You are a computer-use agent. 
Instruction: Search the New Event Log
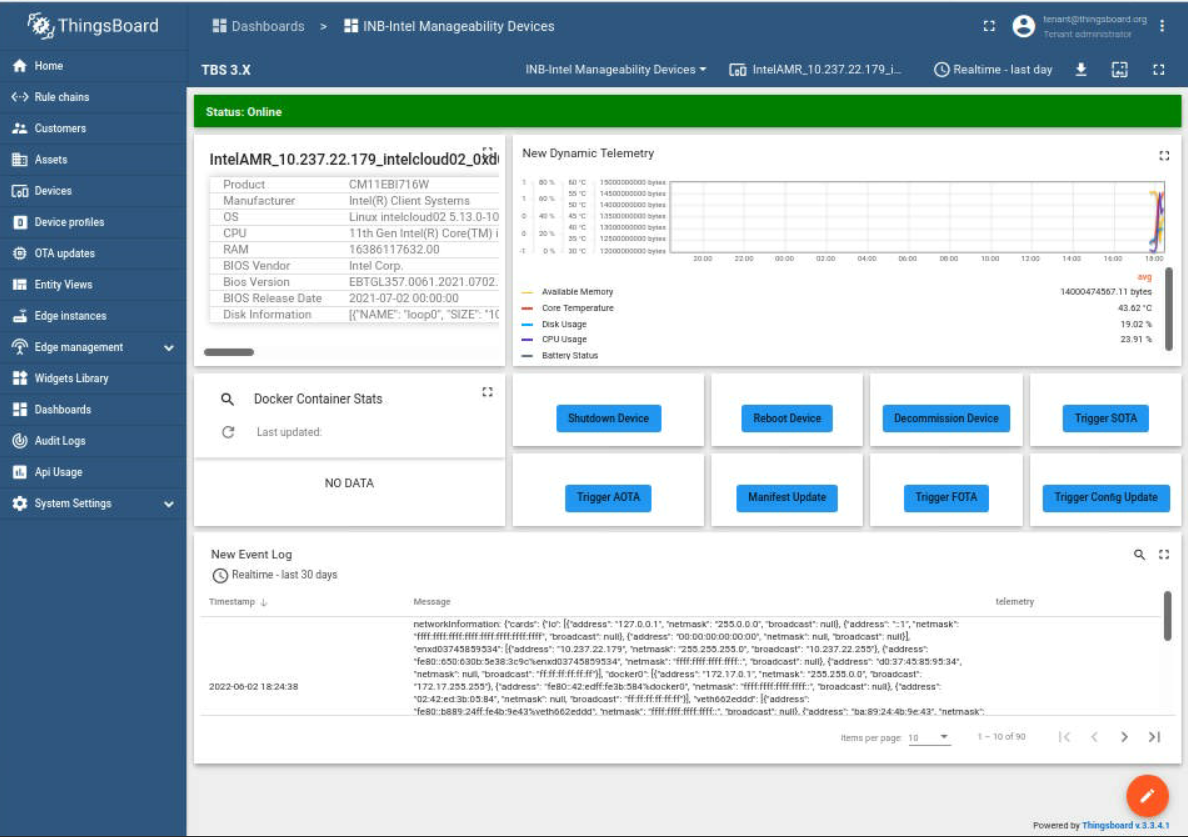click(x=1139, y=554)
